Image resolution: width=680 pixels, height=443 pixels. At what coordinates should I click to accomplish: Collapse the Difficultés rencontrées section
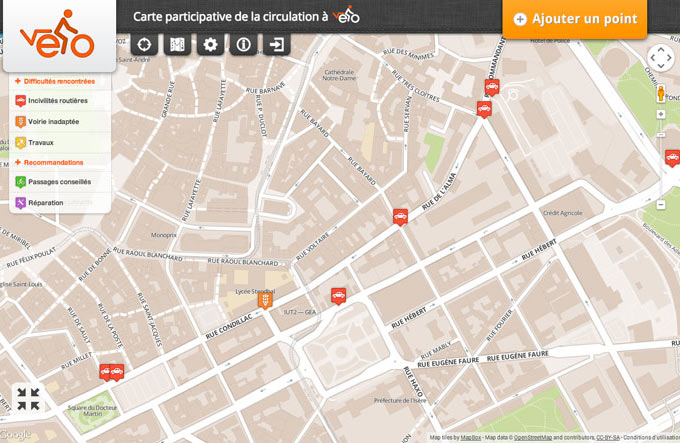click(x=59, y=81)
